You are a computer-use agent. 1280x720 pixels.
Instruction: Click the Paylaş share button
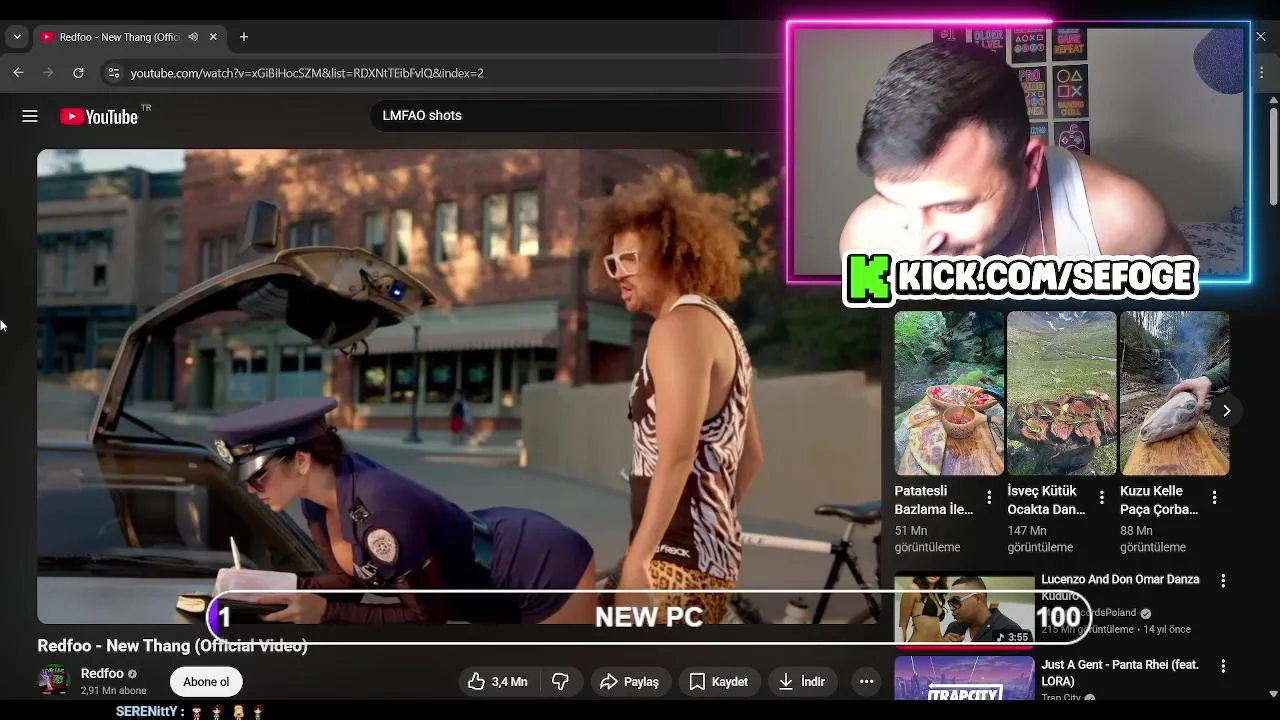tap(630, 682)
